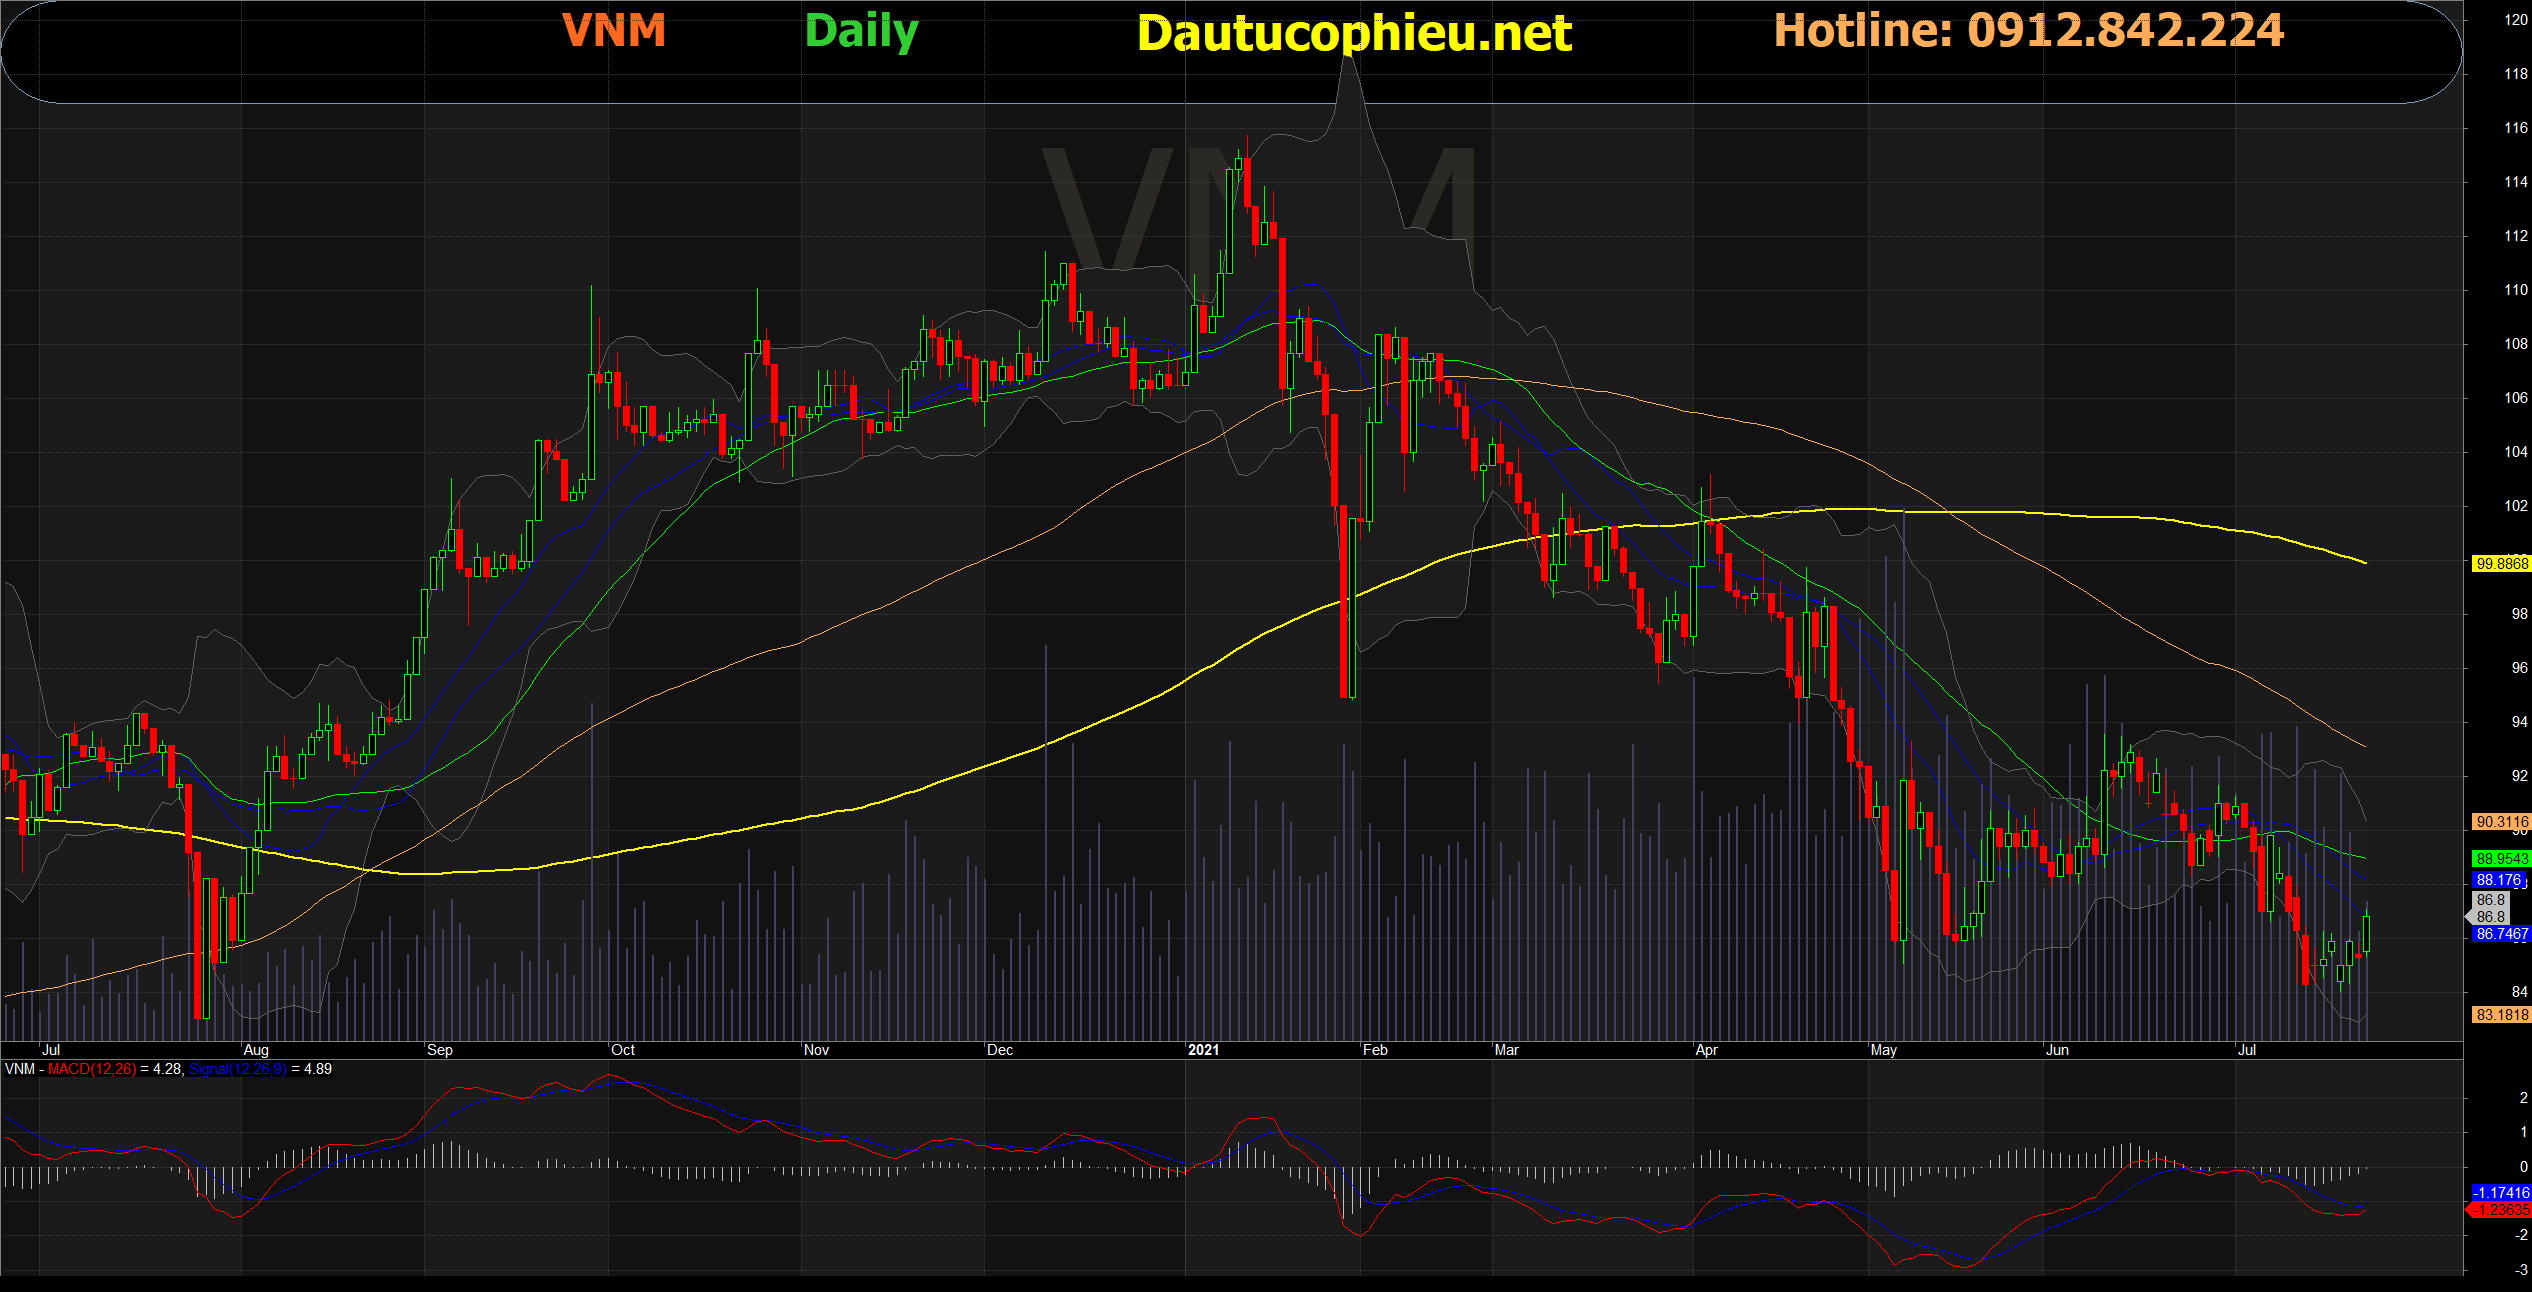Click the green 88.9543 indicator tag

click(x=2501, y=859)
